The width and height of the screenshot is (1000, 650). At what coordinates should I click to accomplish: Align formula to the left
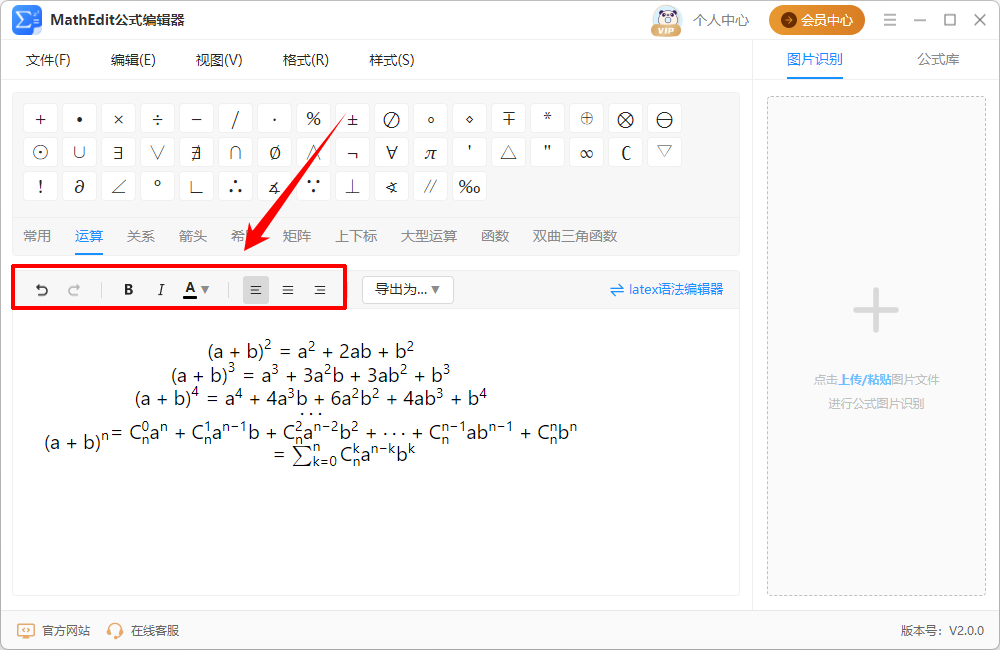click(x=256, y=290)
